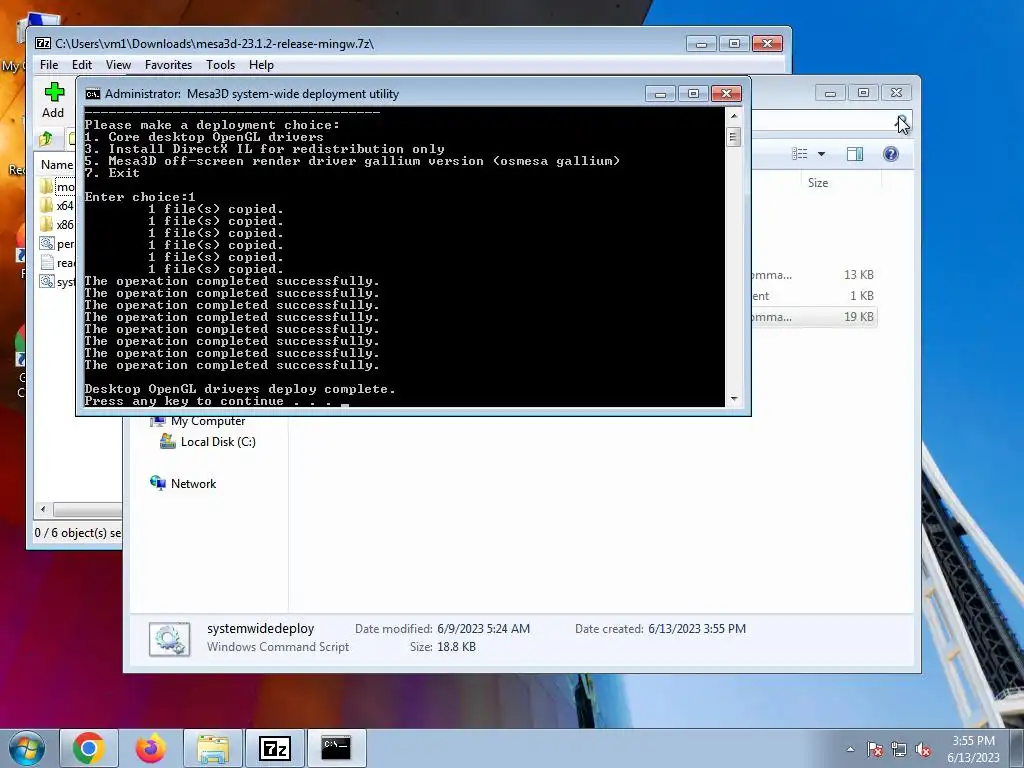Click the systemwidedeploy file thumbnail in details pane
The width and height of the screenshot is (1024, 768).
click(170, 639)
